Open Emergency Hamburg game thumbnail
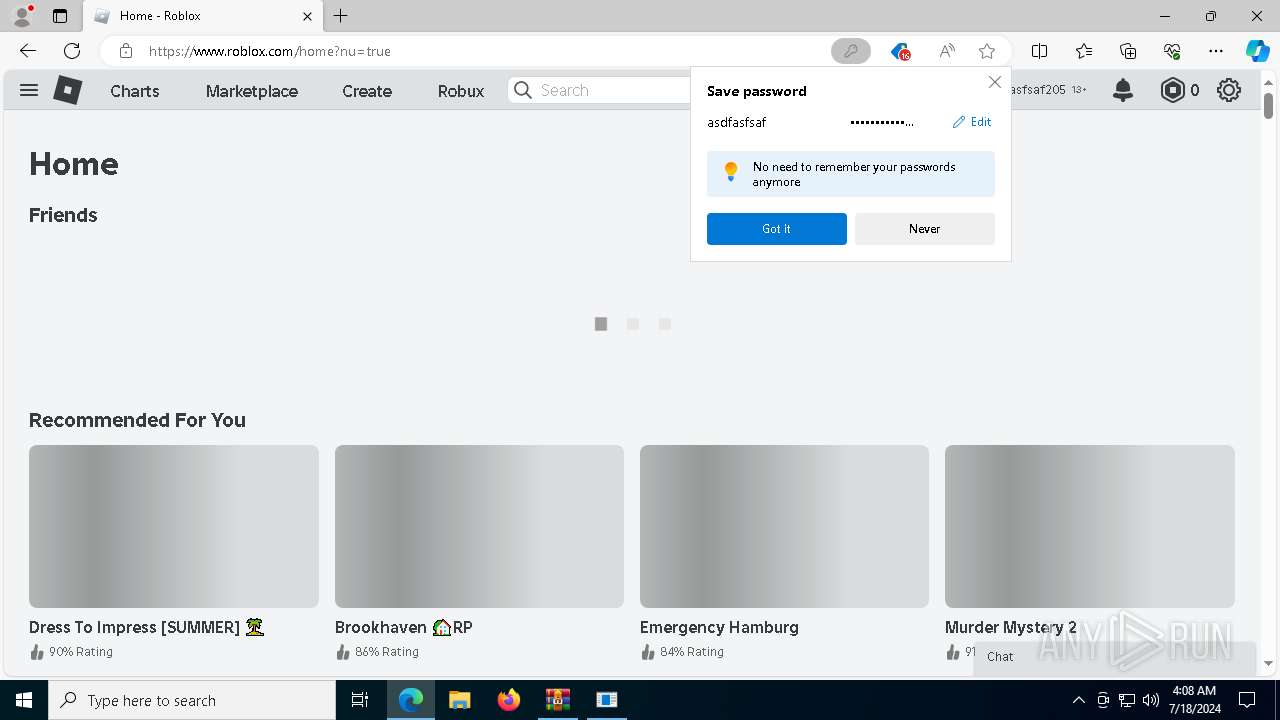Viewport: 1280px width, 720px height. click(784, 526)
